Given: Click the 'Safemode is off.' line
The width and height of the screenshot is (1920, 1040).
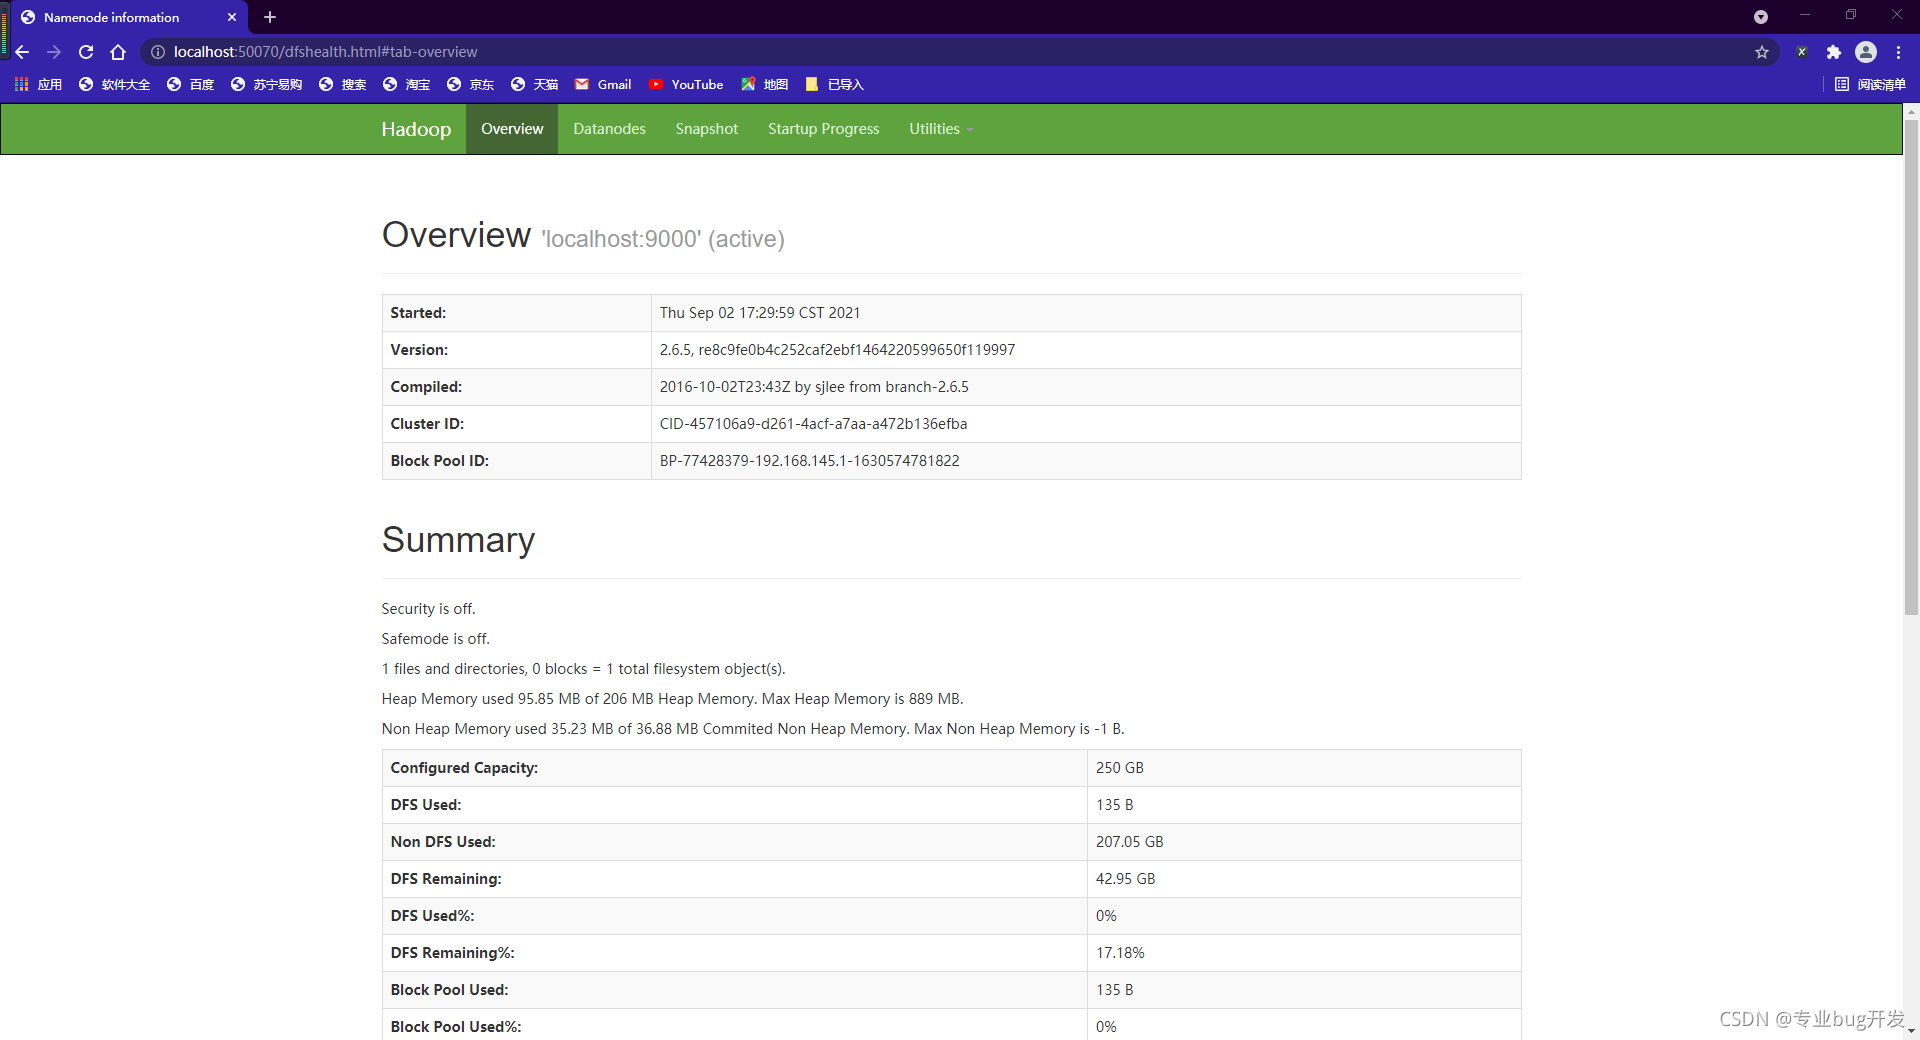Looking at the screenshot, I should tap(435, 639).
